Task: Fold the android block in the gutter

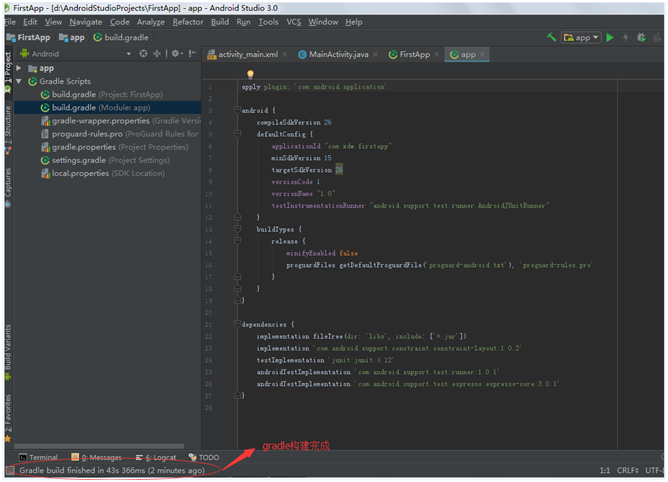Action: tap(239, 109)
